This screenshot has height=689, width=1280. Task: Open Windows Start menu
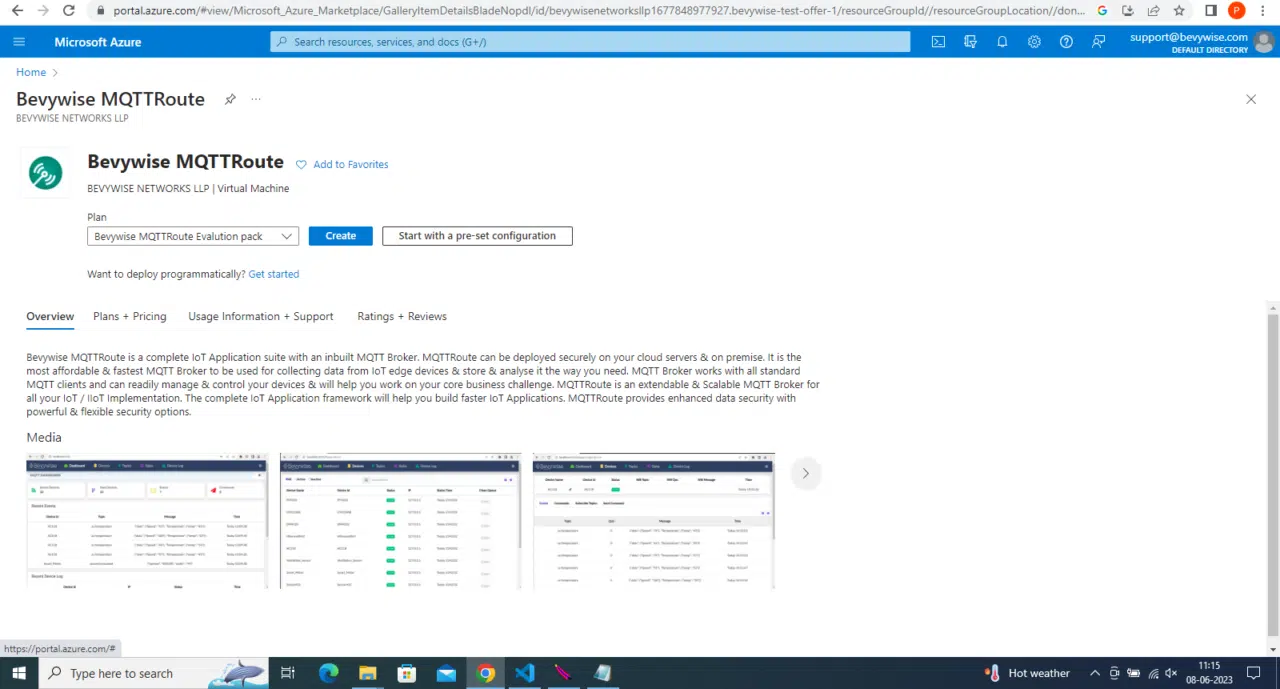[19, 673]
